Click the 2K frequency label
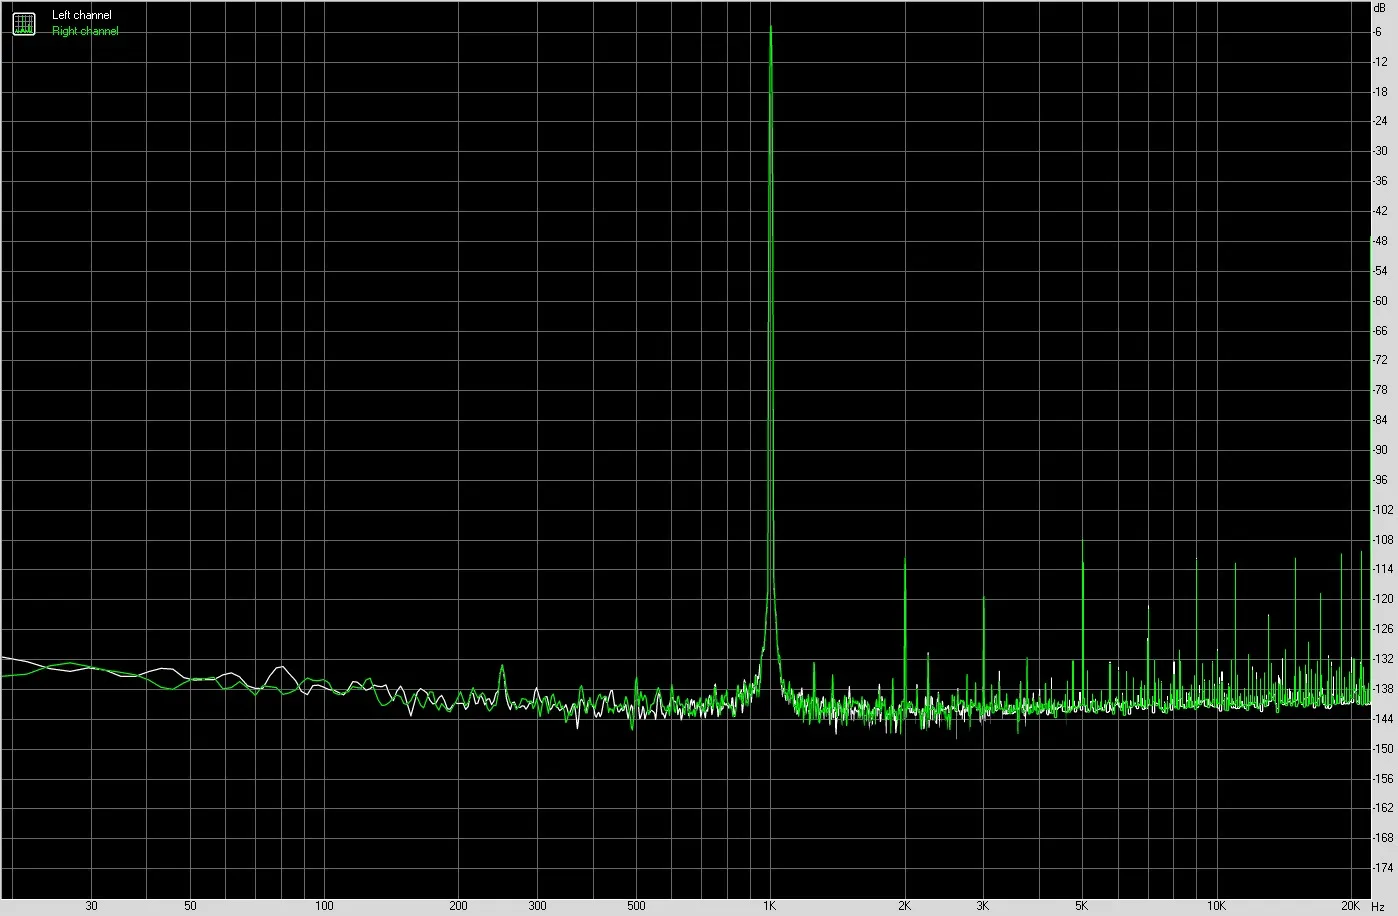The width and height of the screenshot is (1398, 916). click(904, 906)
